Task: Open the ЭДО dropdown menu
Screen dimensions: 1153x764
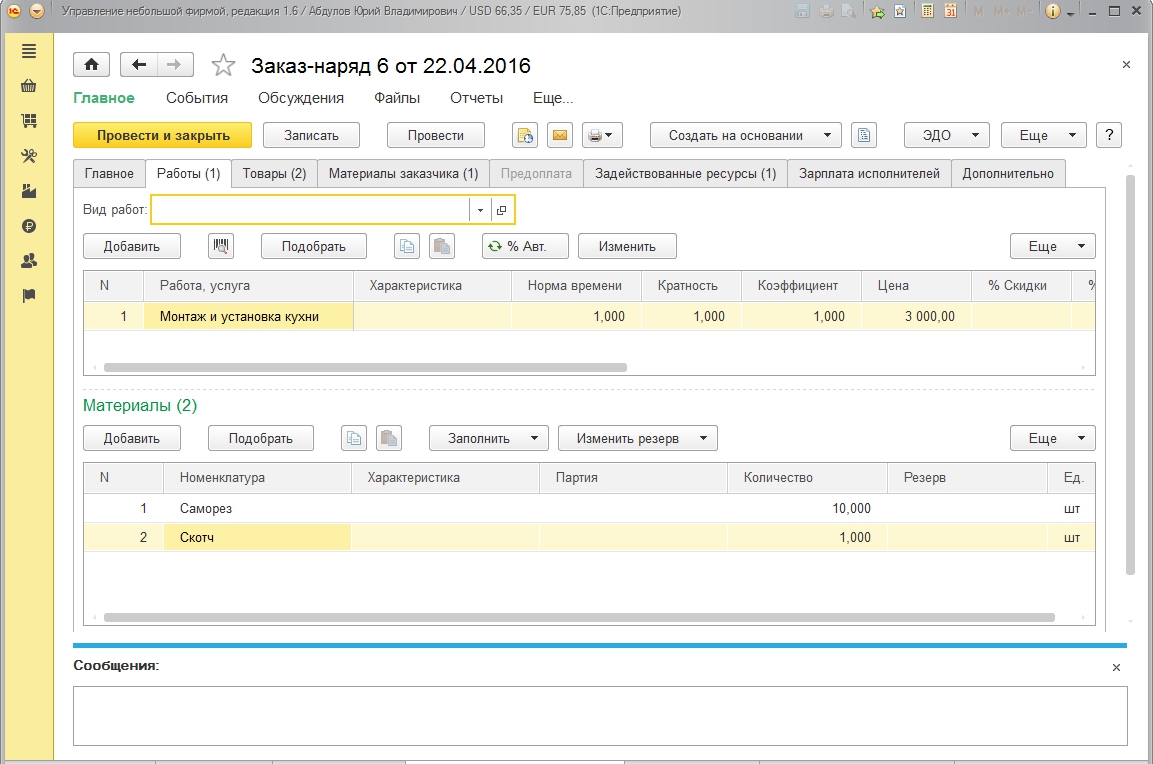Action: coord(946,135)
